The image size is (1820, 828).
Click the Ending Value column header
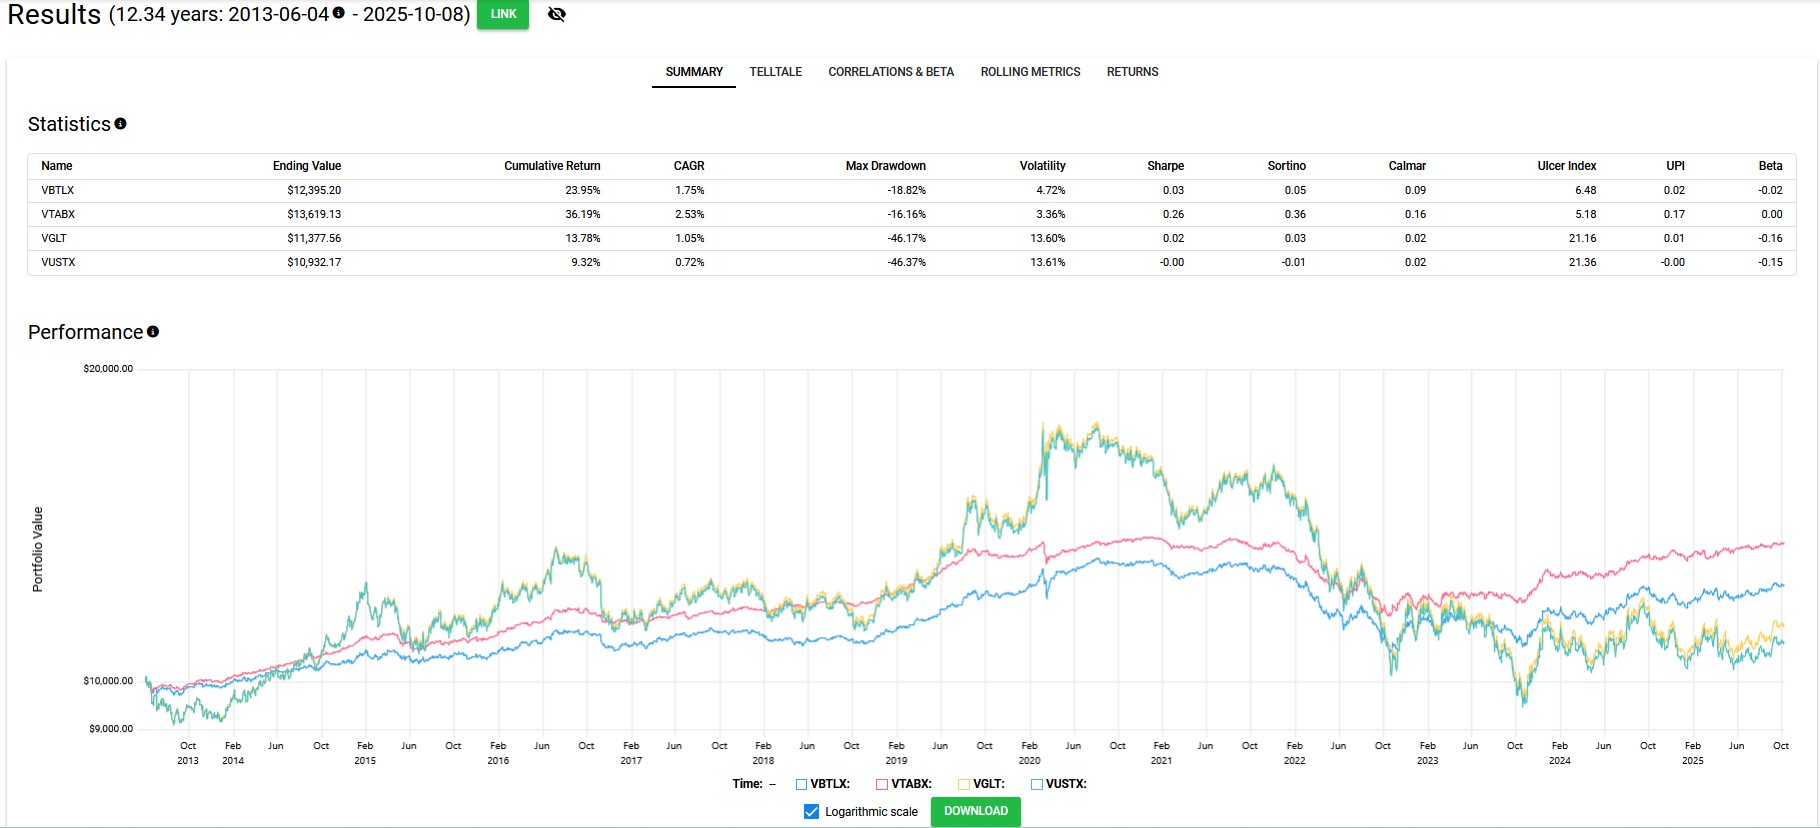pyautogui.click(x=307, y=166)
